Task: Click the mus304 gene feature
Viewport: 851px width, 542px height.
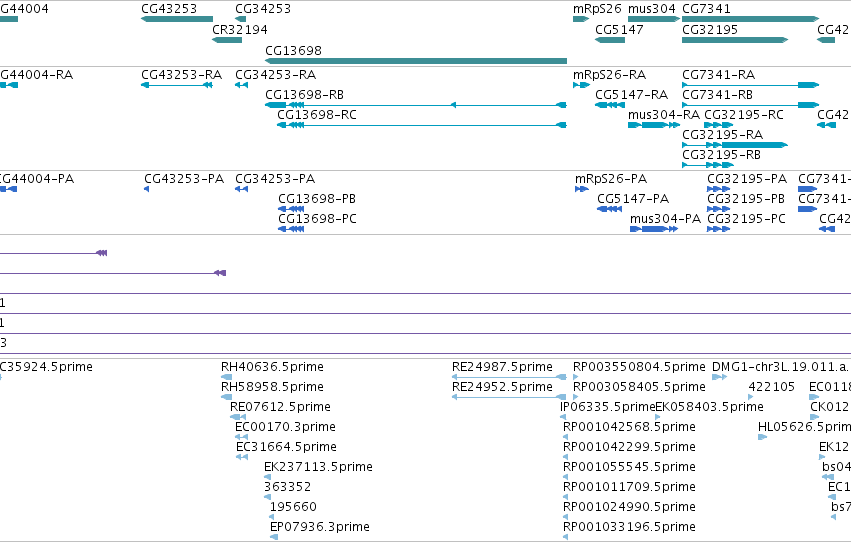Action: (x=653, y=19)
